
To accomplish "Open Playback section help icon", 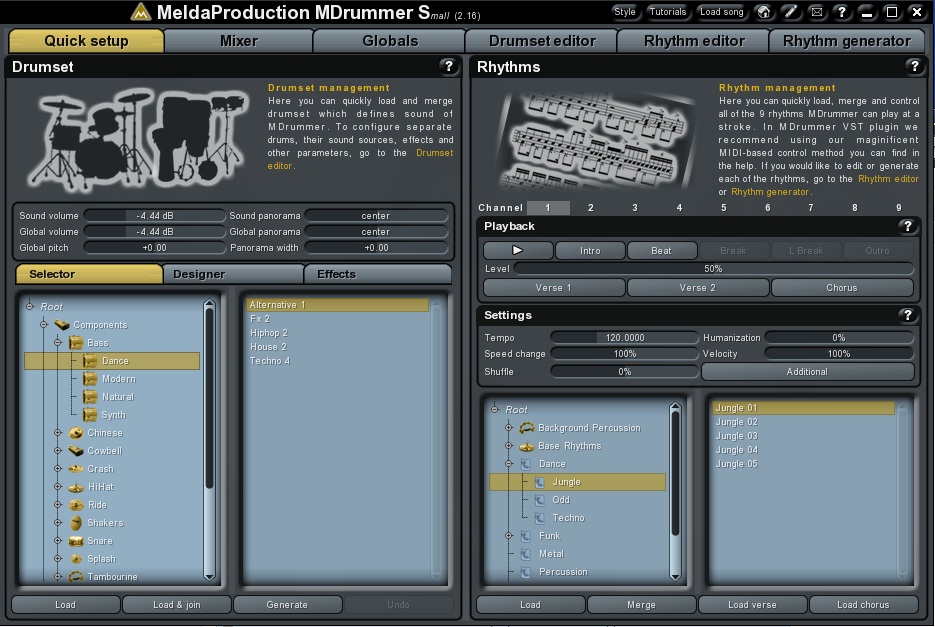I will tap(907, 226).
